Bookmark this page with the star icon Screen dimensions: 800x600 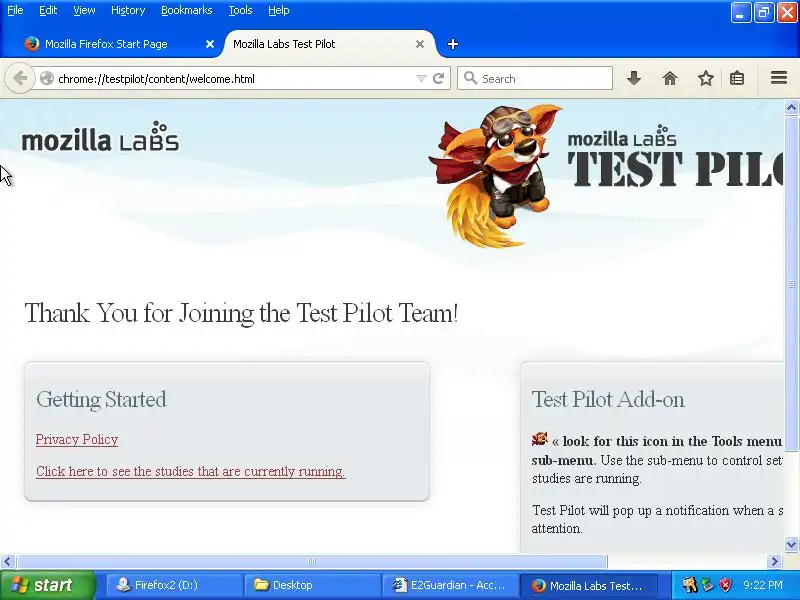click(x=706, y=78)
